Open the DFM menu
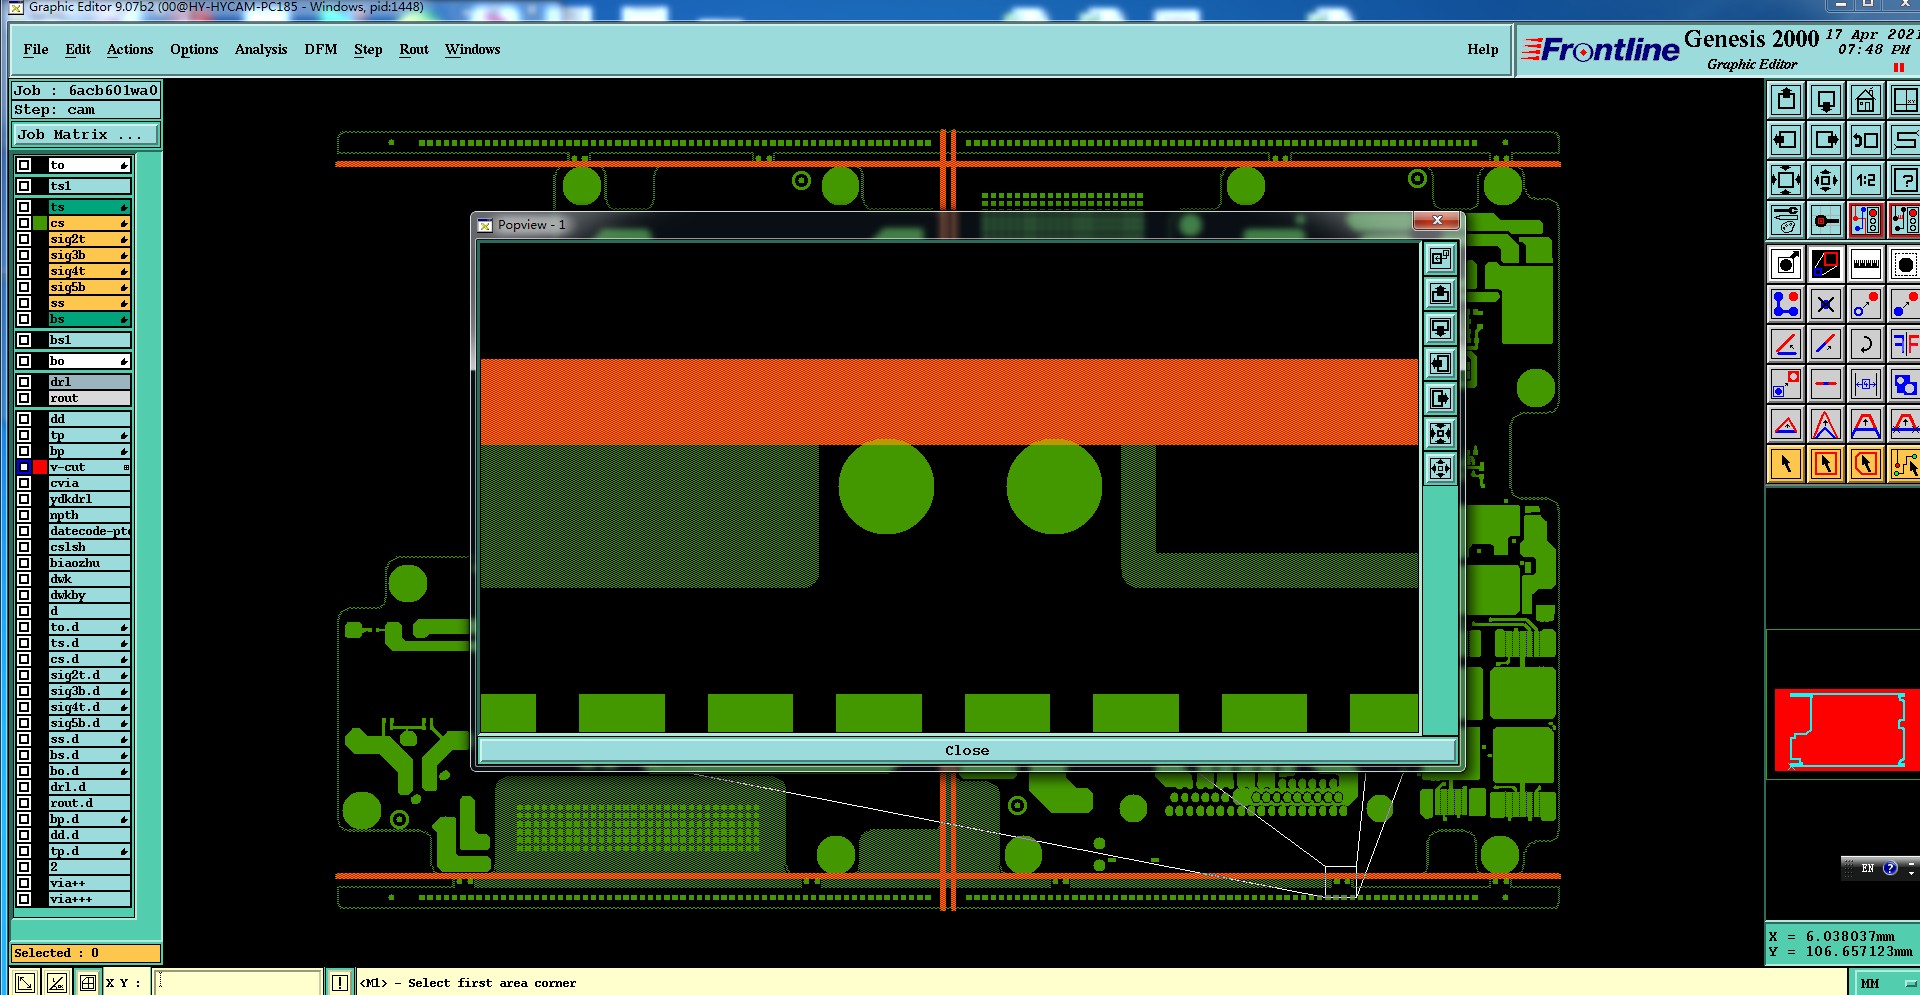1920x995 pixels. pyautogui.click(x=321, y=49)
